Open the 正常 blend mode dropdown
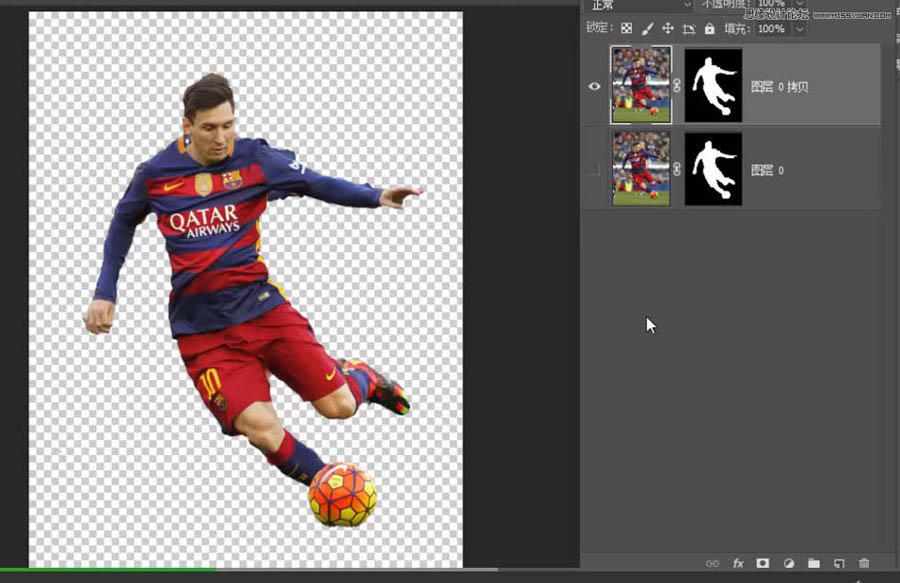The height and width of the screenshot is (583, 900). click(640, 5)
